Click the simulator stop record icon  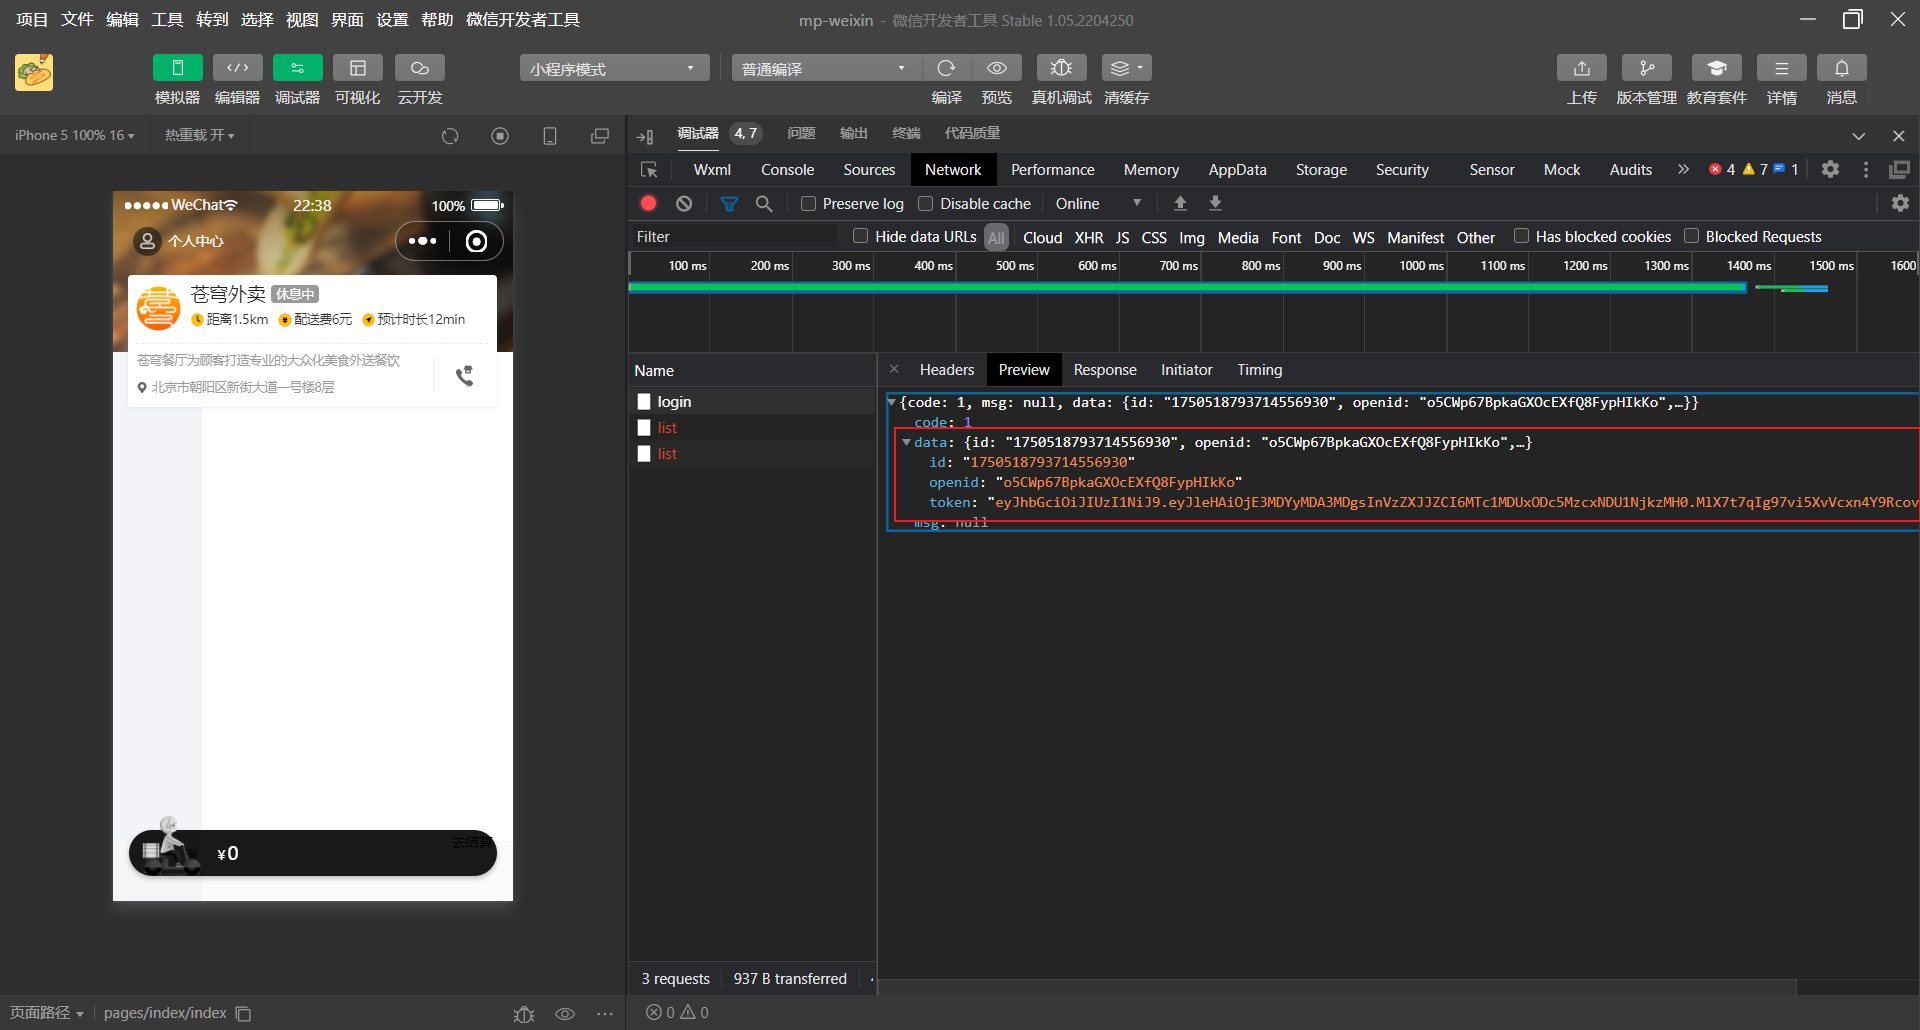(500, 136)
